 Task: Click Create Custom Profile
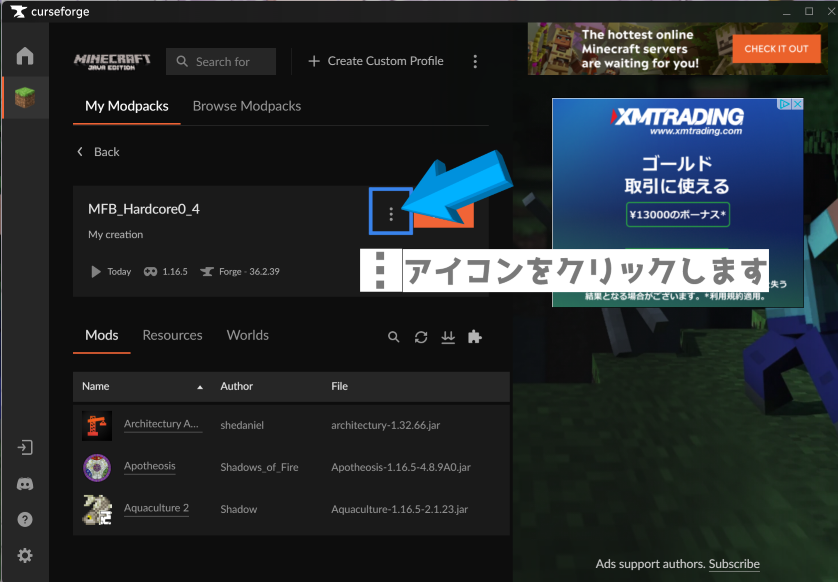pos(376,61)
